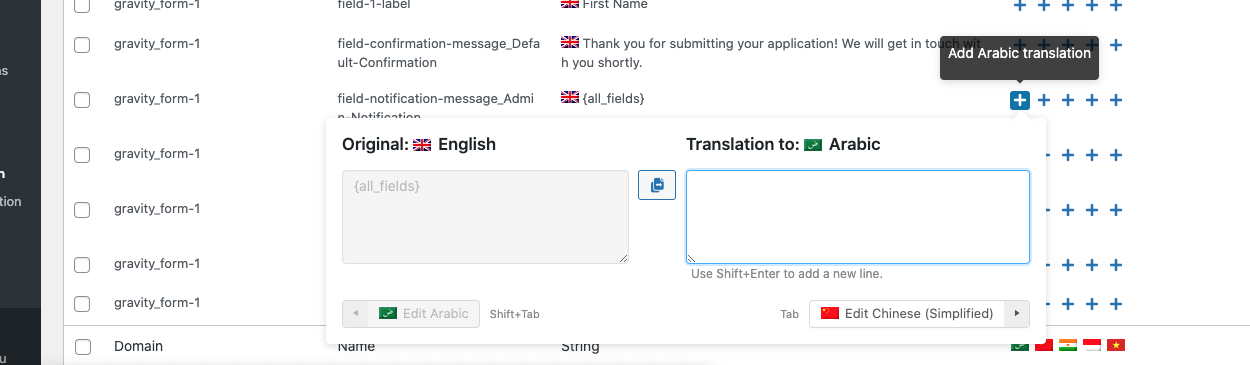Copy original English text into translation box
This screenshot has height=365, width=1250.
click(657, 185)
